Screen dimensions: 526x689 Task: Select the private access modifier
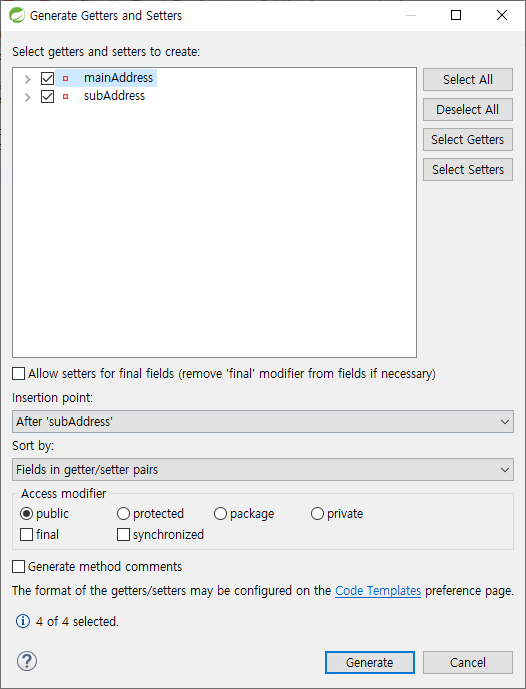point(317,513)
